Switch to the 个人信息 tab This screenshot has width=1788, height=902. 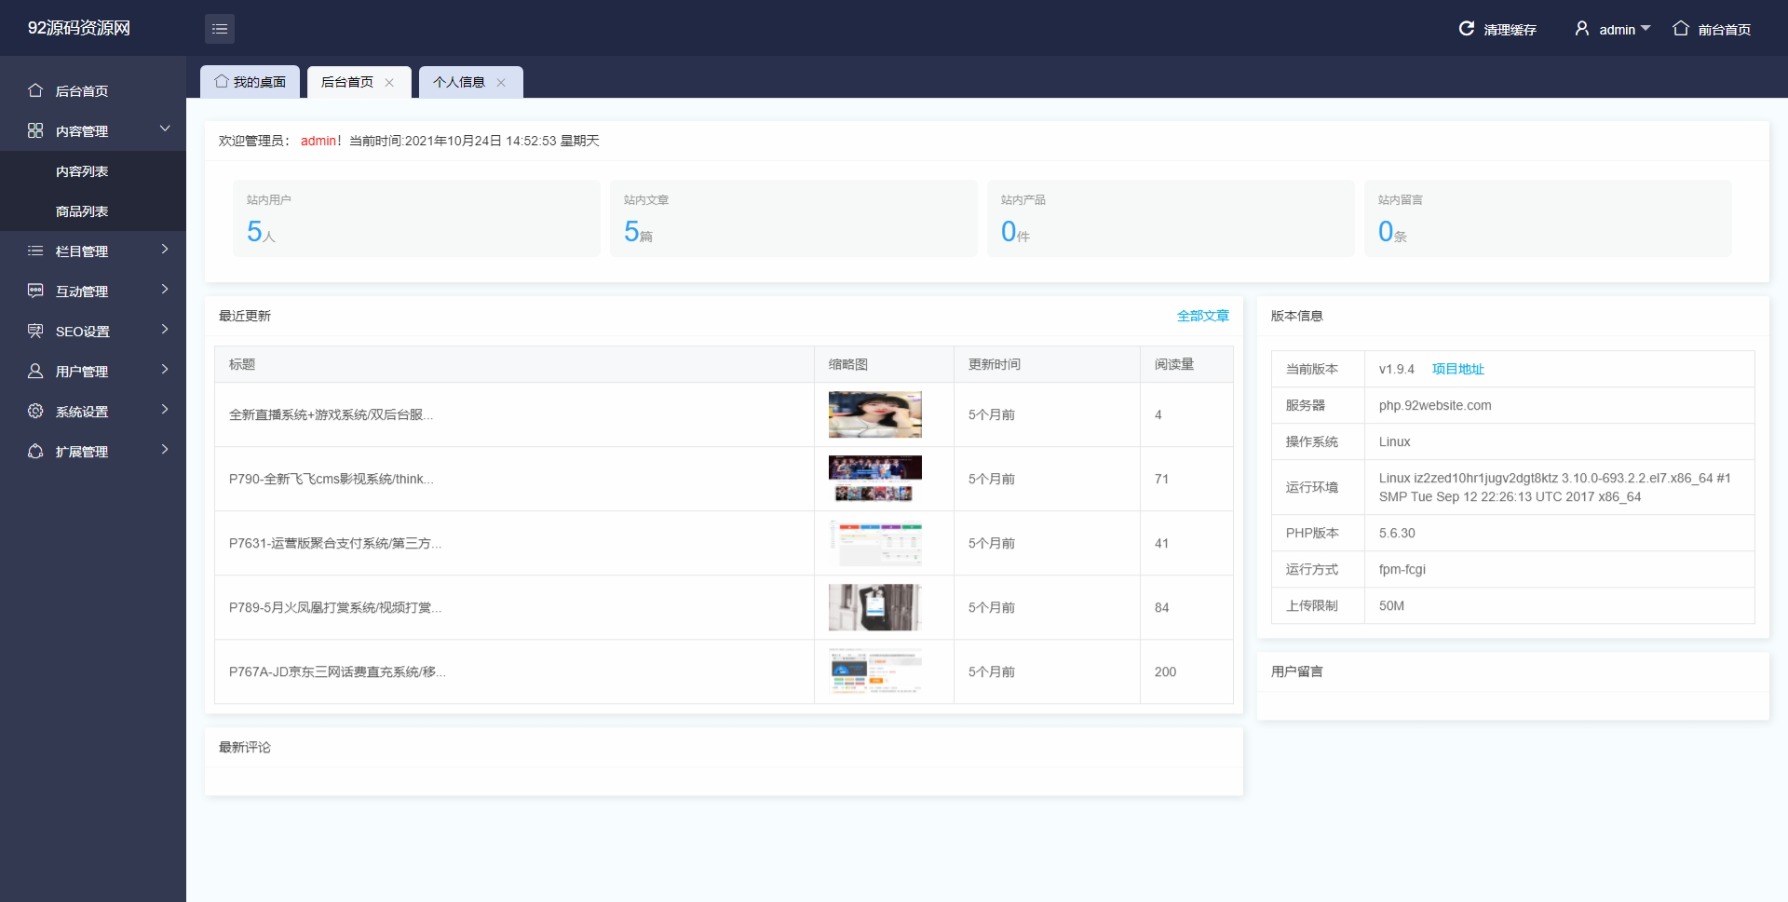(471, 82)
